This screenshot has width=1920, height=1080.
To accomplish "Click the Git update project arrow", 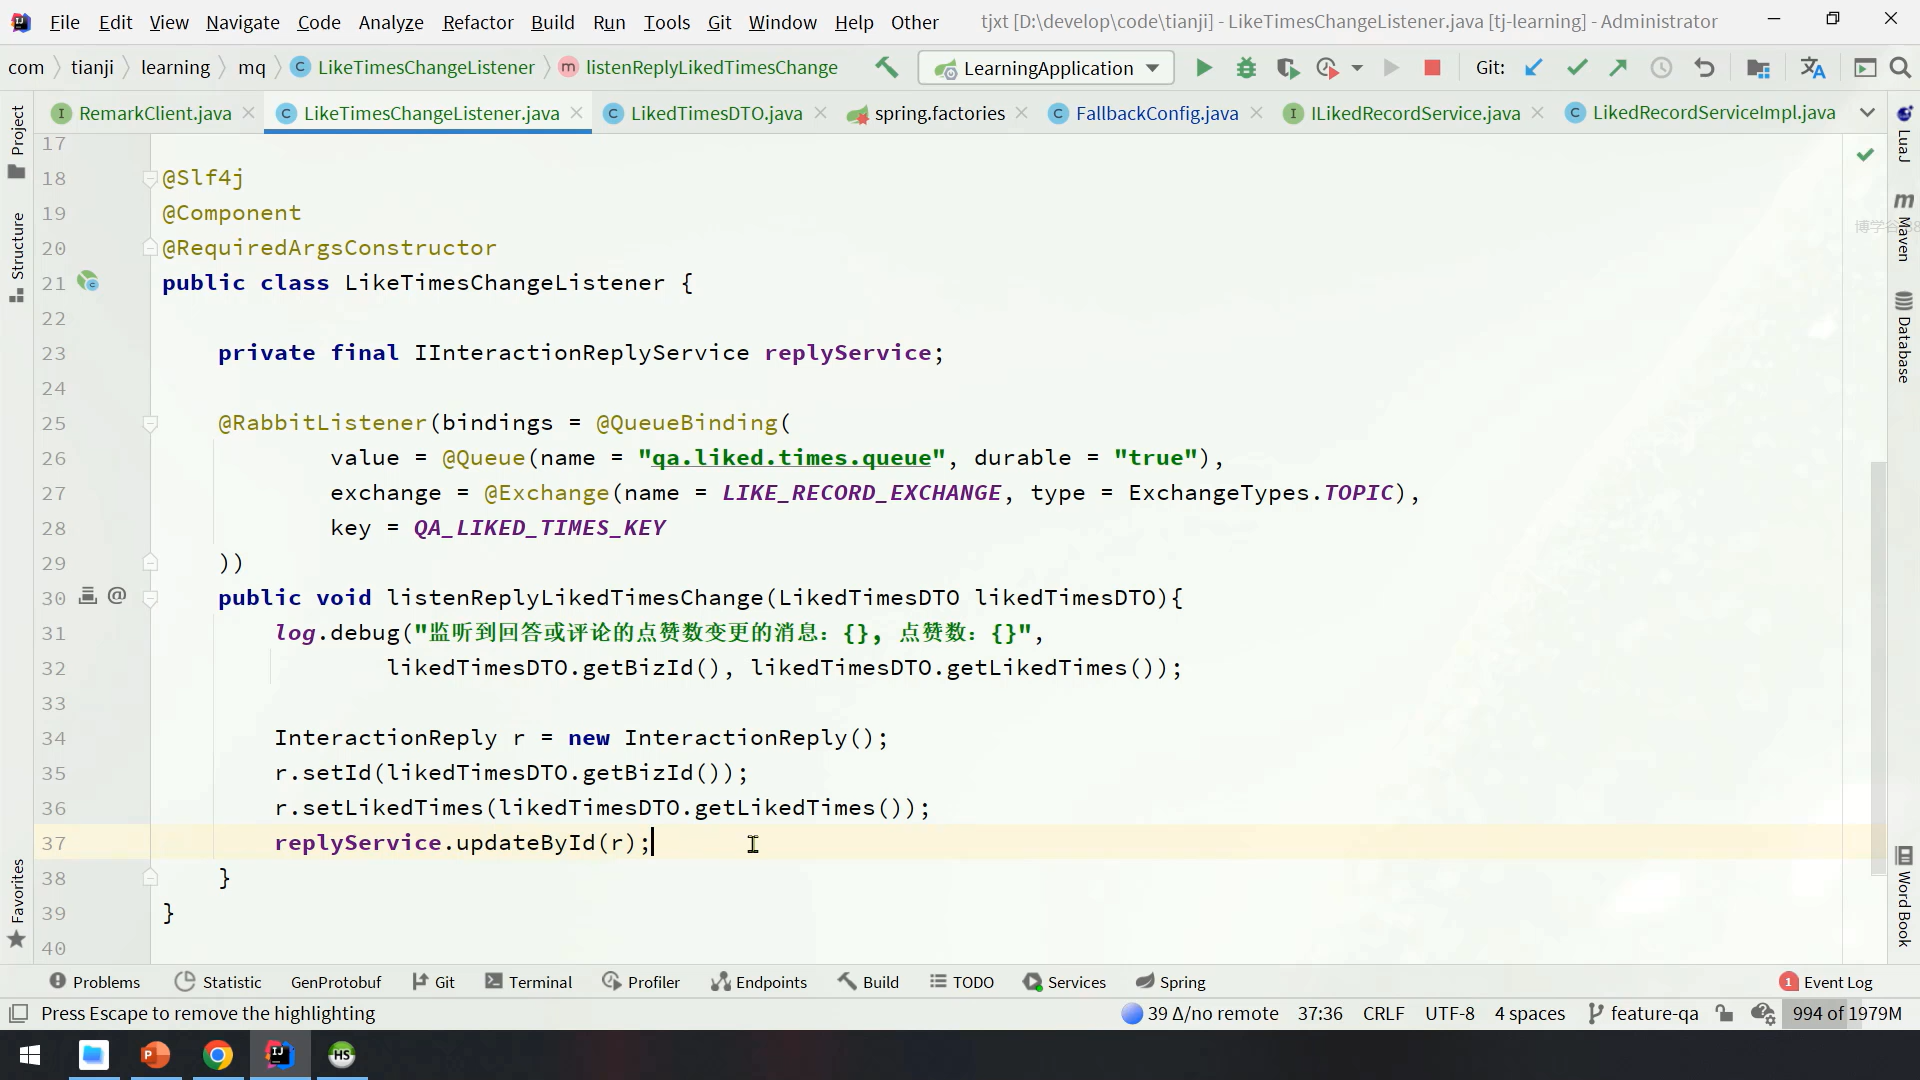I will (x=1533, y=68).
